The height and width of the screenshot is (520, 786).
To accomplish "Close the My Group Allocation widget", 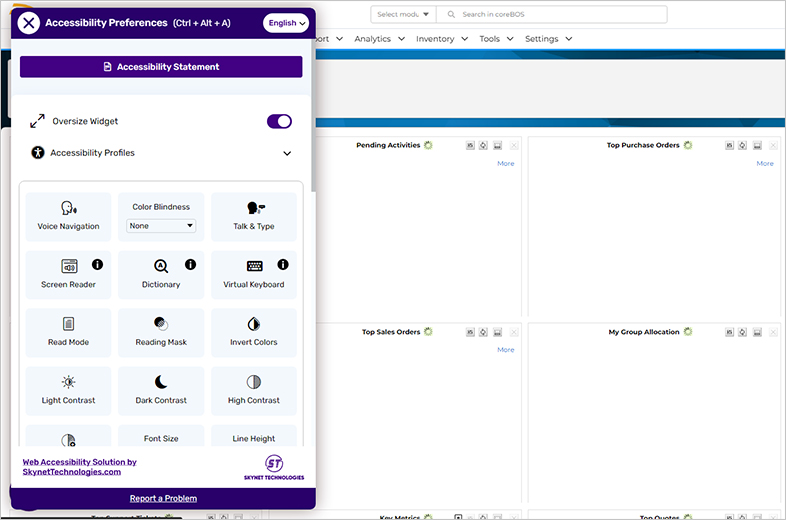I will (773, 332).
